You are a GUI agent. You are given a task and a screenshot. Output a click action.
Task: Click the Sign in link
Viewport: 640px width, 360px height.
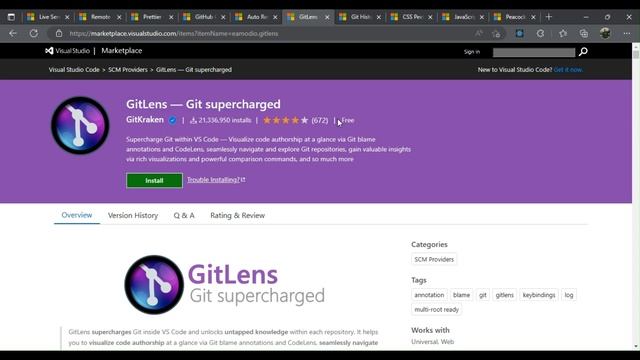472,52
